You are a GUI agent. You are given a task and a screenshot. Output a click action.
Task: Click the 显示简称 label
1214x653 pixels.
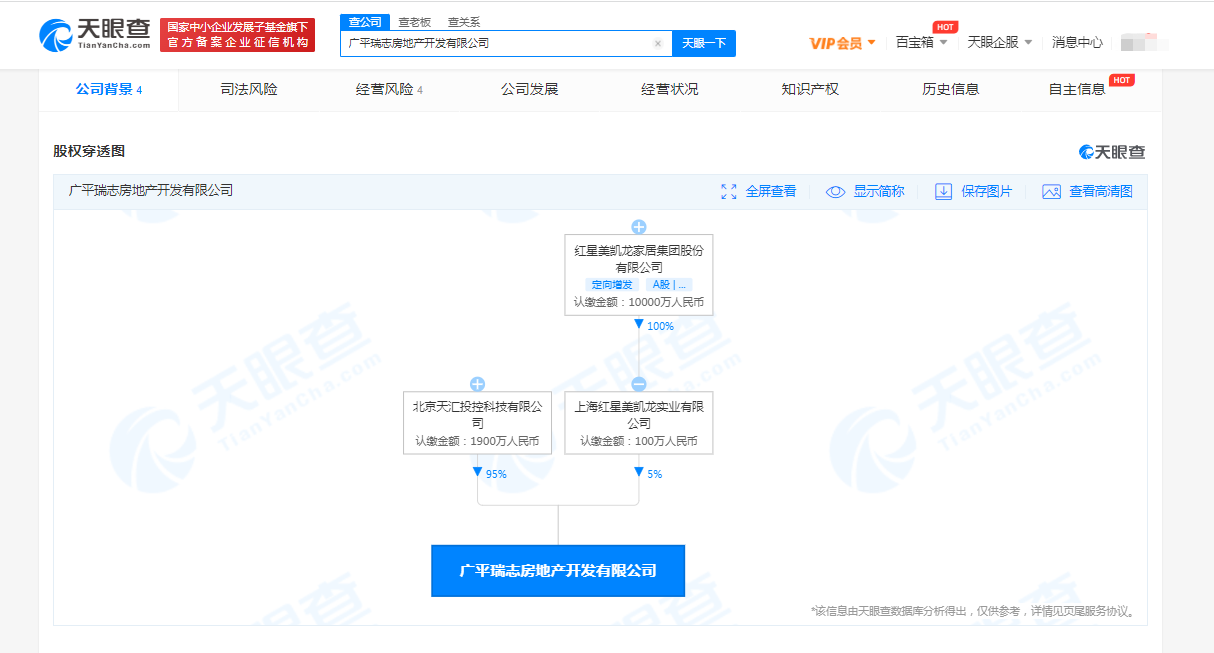coord(879,191)
